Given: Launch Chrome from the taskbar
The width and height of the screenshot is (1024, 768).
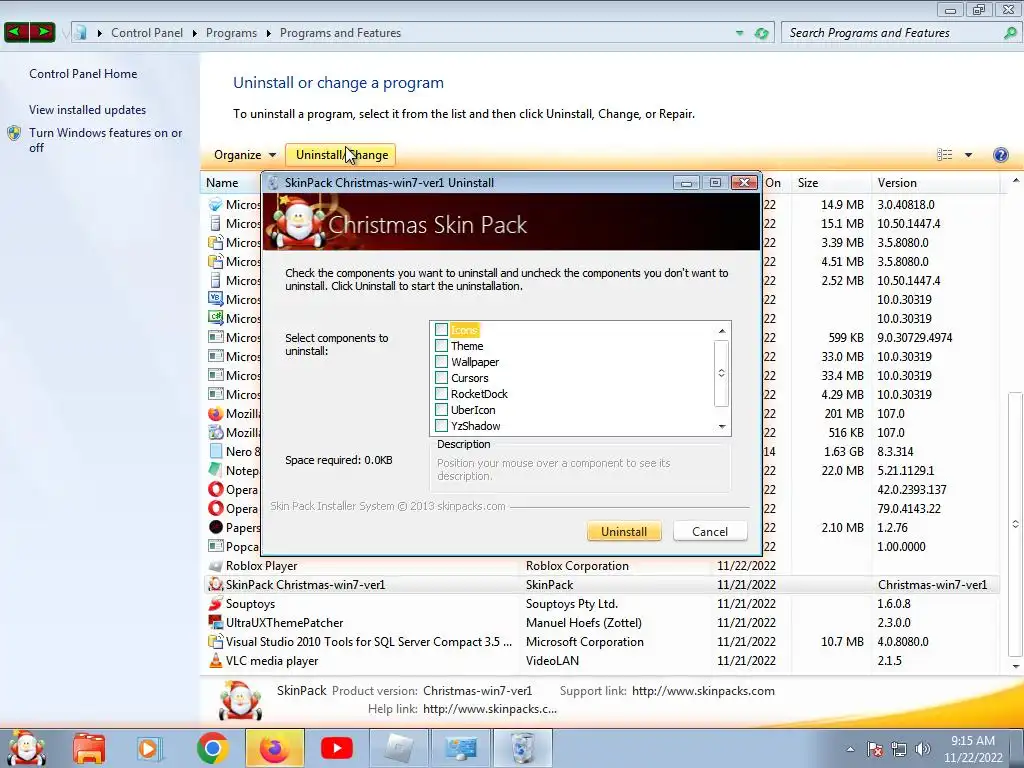Looking at the screenshot, I should click(212, 748).
